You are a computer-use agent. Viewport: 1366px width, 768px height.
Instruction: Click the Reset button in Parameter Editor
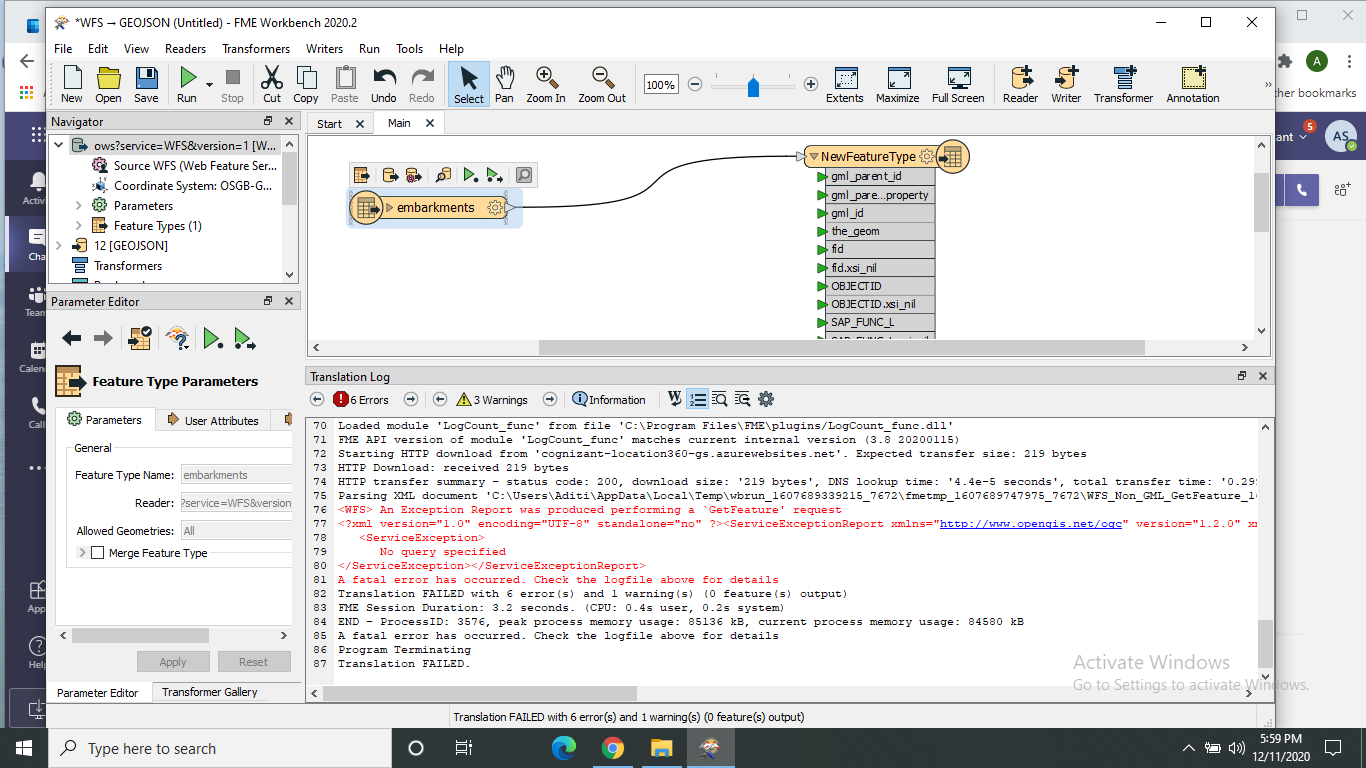point(253,662)
